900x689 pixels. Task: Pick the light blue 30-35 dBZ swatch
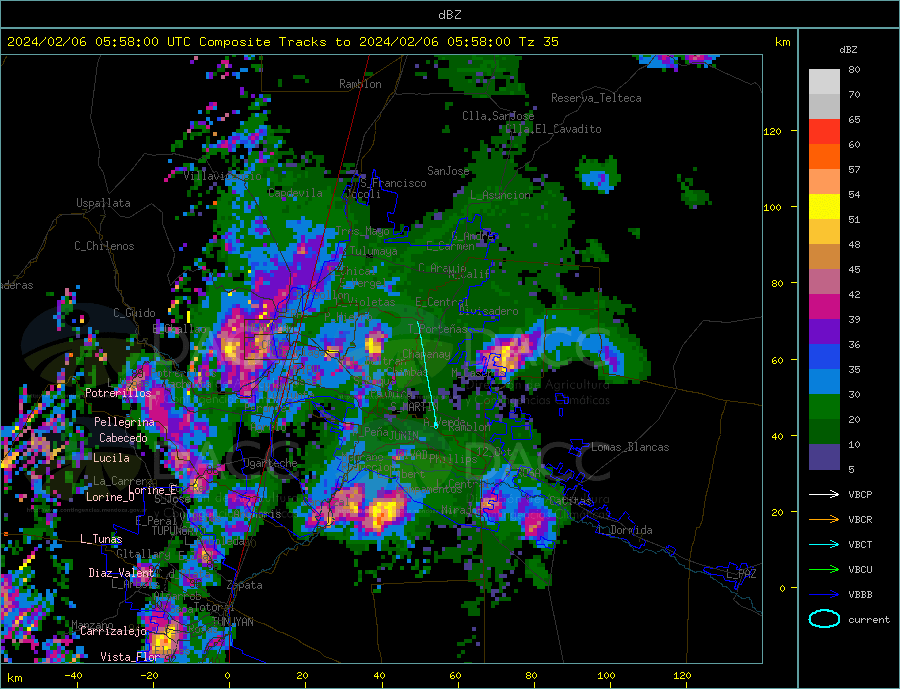point(824,382)
